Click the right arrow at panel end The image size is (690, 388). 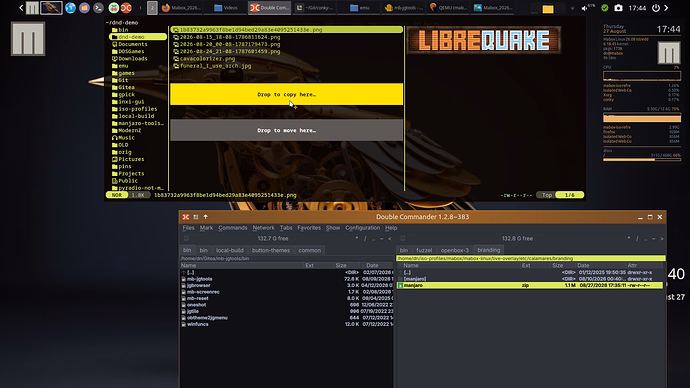(666, 8)
